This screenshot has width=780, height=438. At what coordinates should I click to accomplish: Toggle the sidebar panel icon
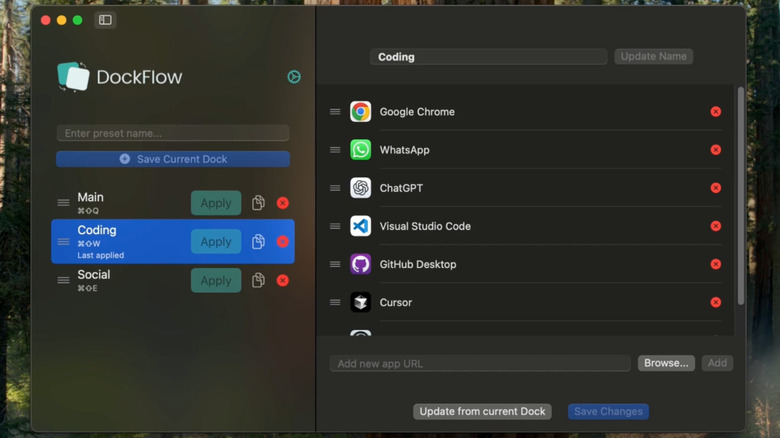coord(105,20)
